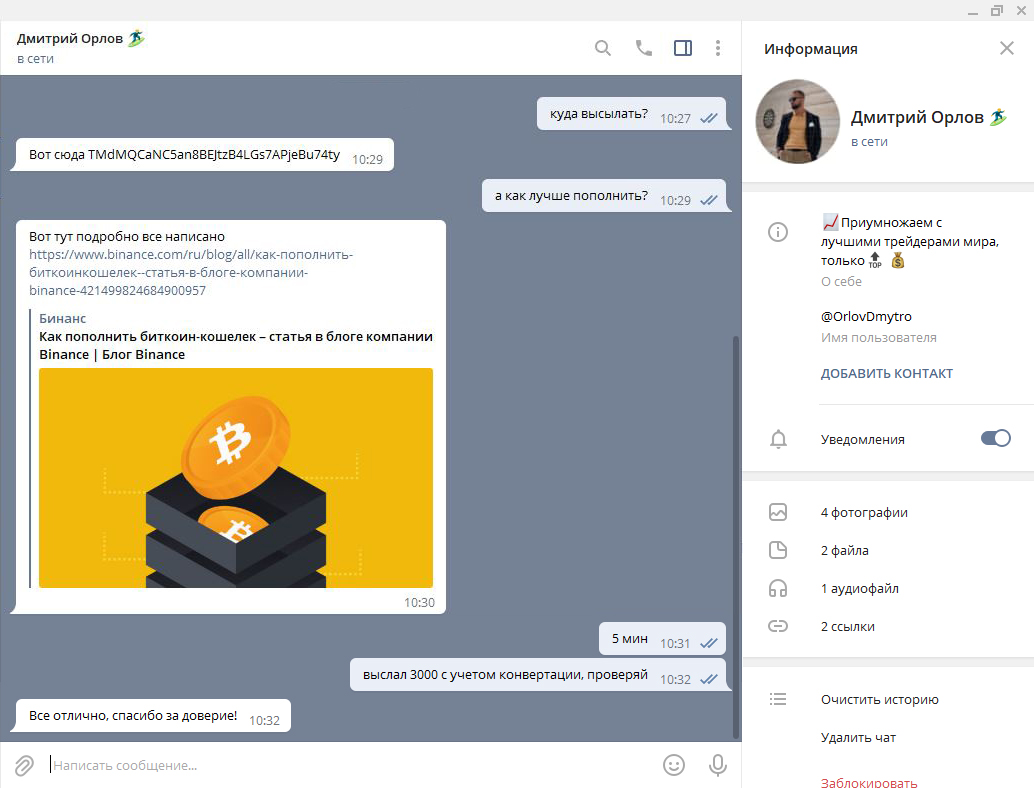Choose Очистить историю
The height and width of the screenshot is (788, 1034).
click(x=879, y=700)
